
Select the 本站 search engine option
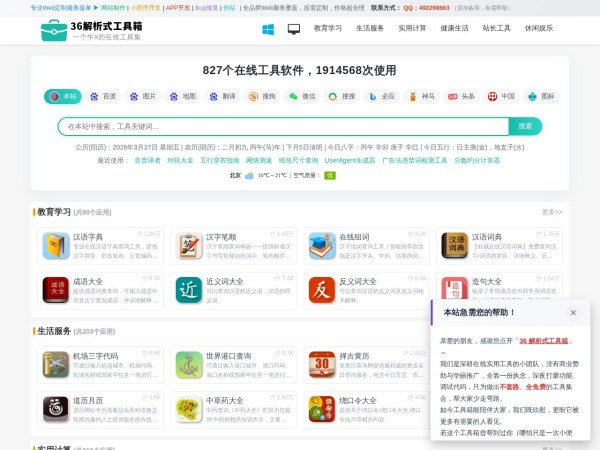pos(63,96)
